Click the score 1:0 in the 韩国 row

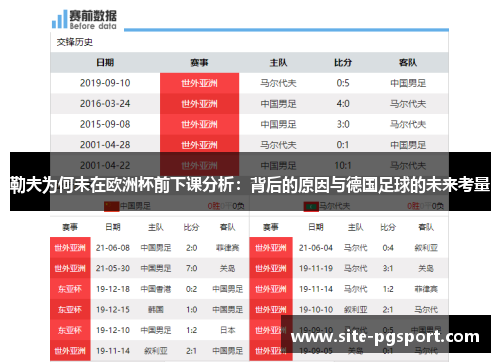[191, 310]
